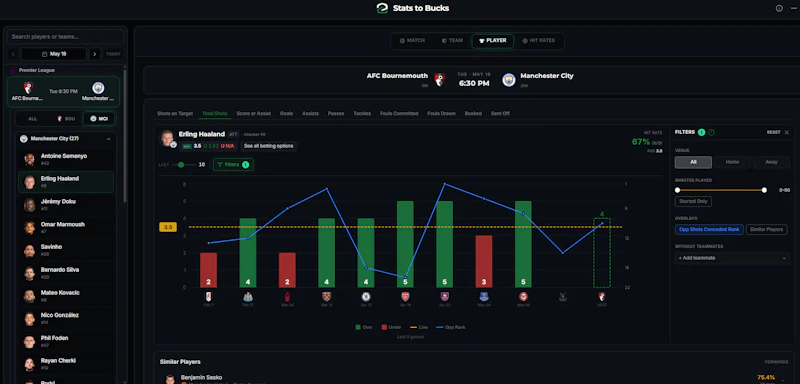Select Omar Marmoush in the player list
The height and width of the screenshot is (384, 800).
66,227
